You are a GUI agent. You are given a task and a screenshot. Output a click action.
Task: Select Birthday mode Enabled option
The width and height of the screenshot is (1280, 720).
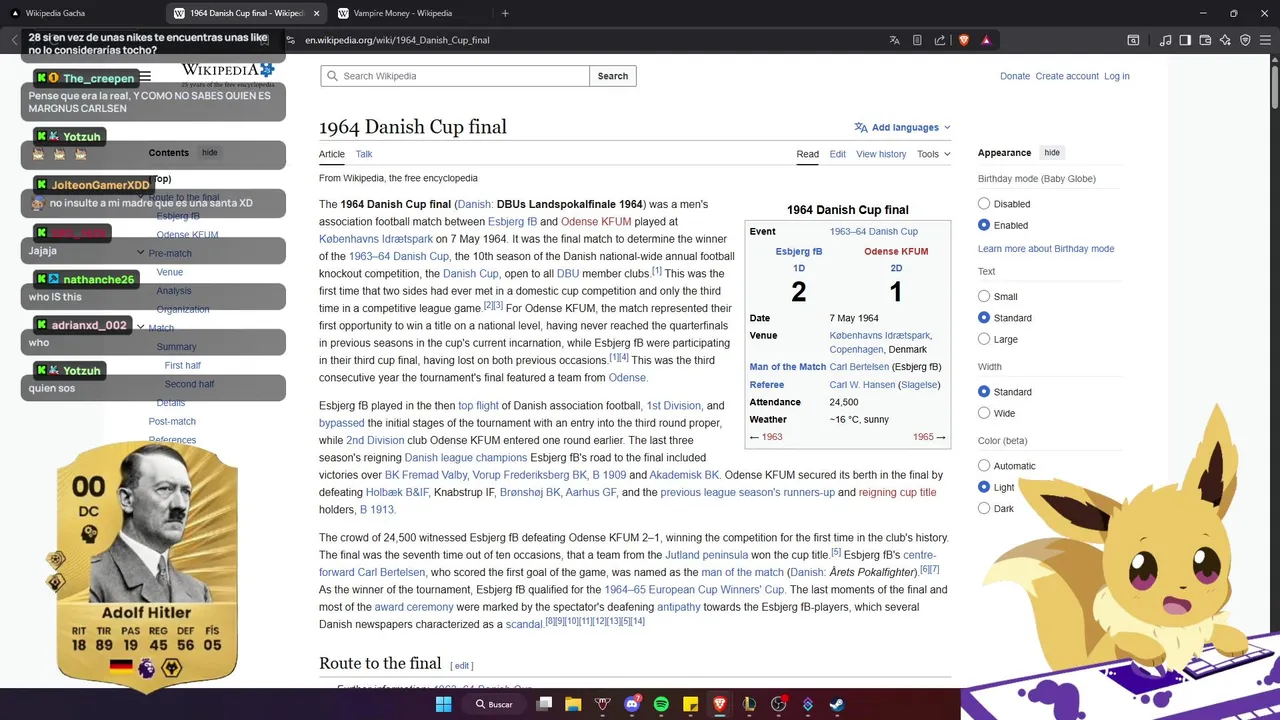(984, 225)
